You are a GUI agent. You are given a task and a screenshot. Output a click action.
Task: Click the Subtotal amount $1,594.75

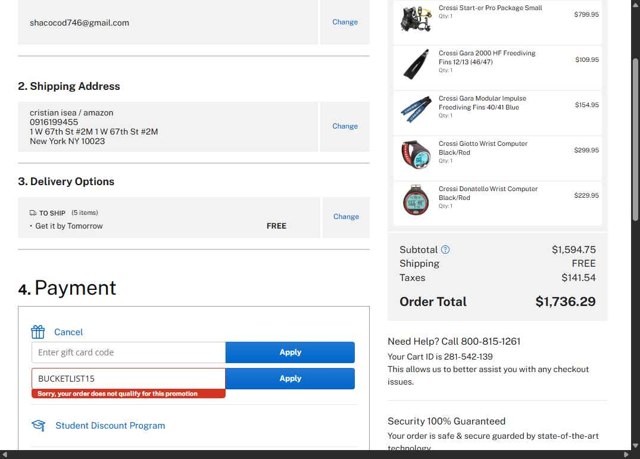(573, 250)
